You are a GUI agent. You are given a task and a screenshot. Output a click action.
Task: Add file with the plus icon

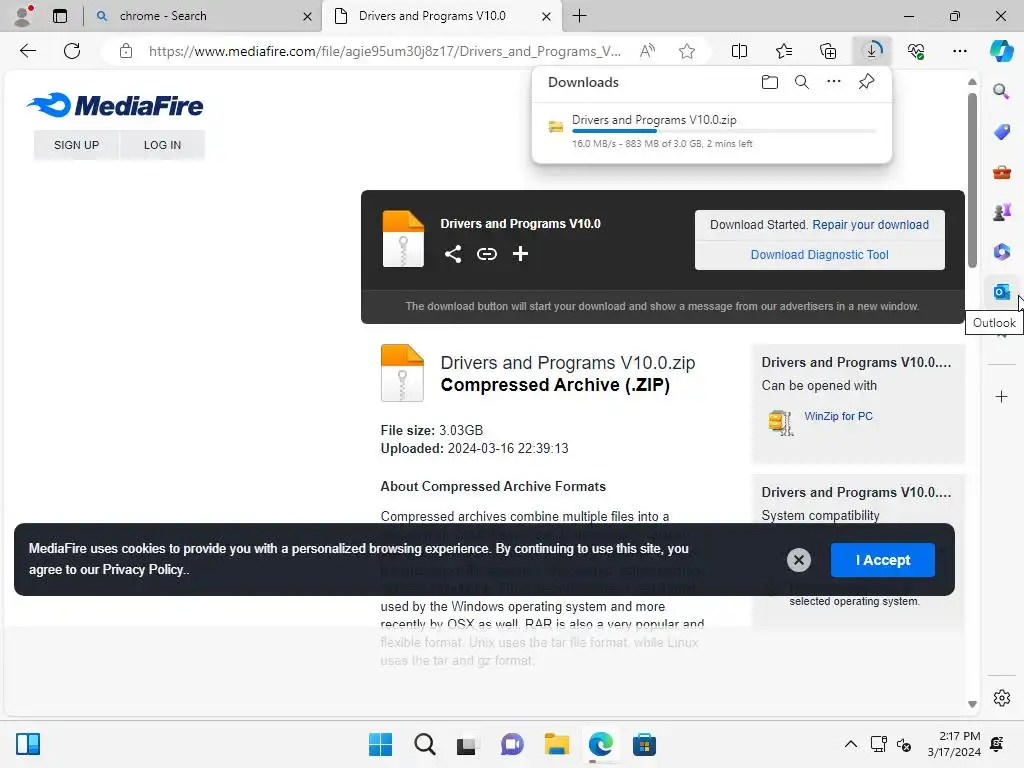(x=520, y=254)
